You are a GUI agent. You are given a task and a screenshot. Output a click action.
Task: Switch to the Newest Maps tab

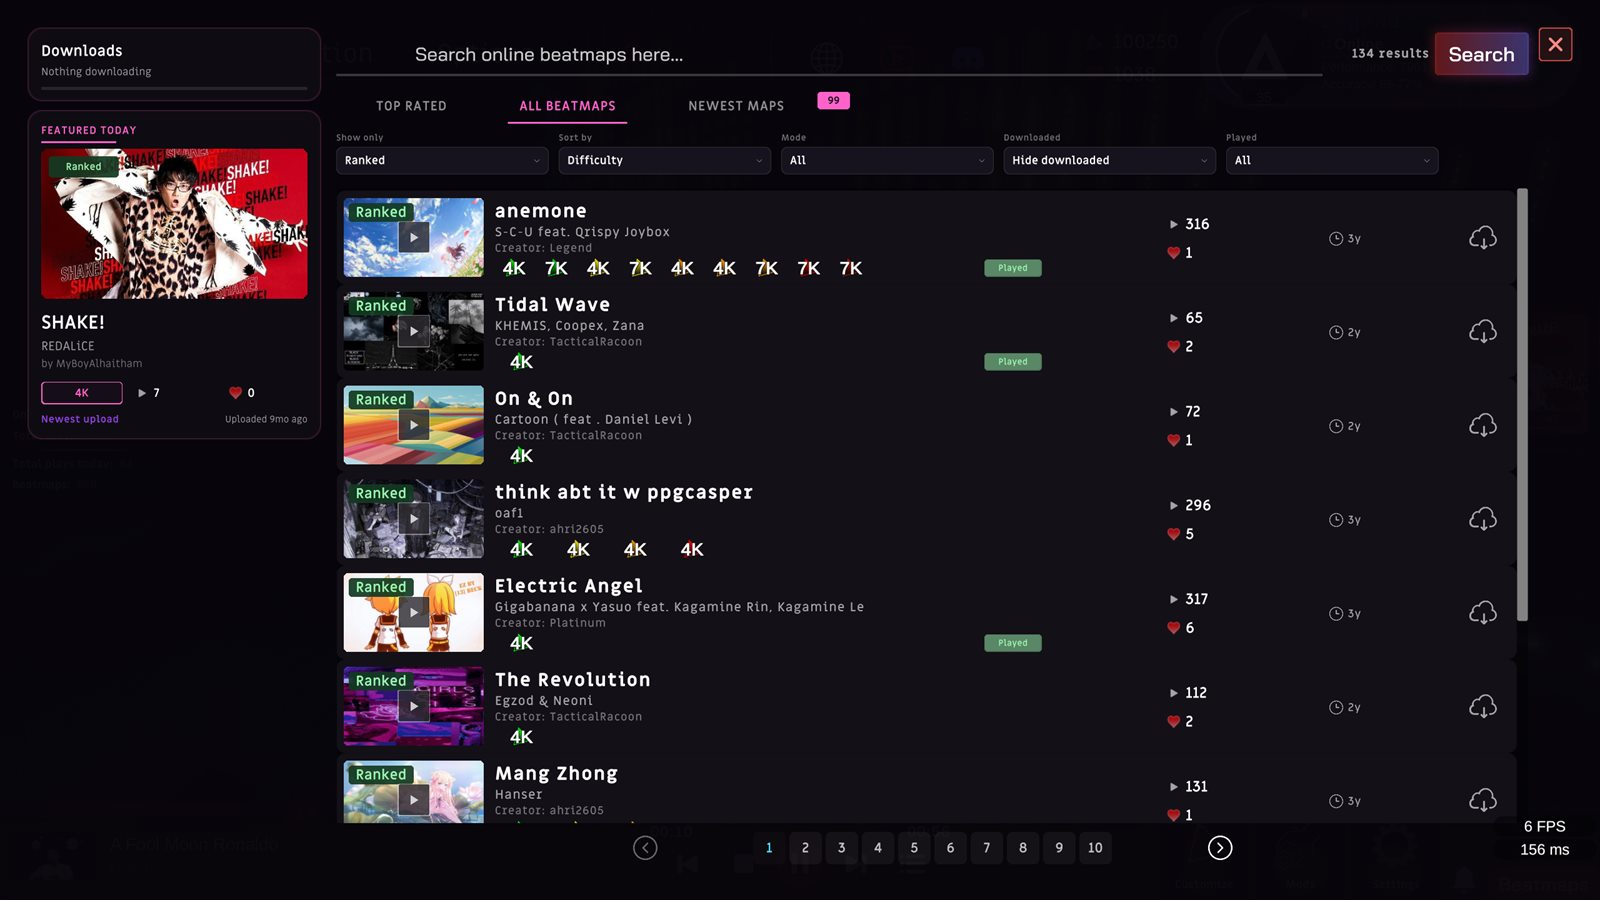click(736, 106)
